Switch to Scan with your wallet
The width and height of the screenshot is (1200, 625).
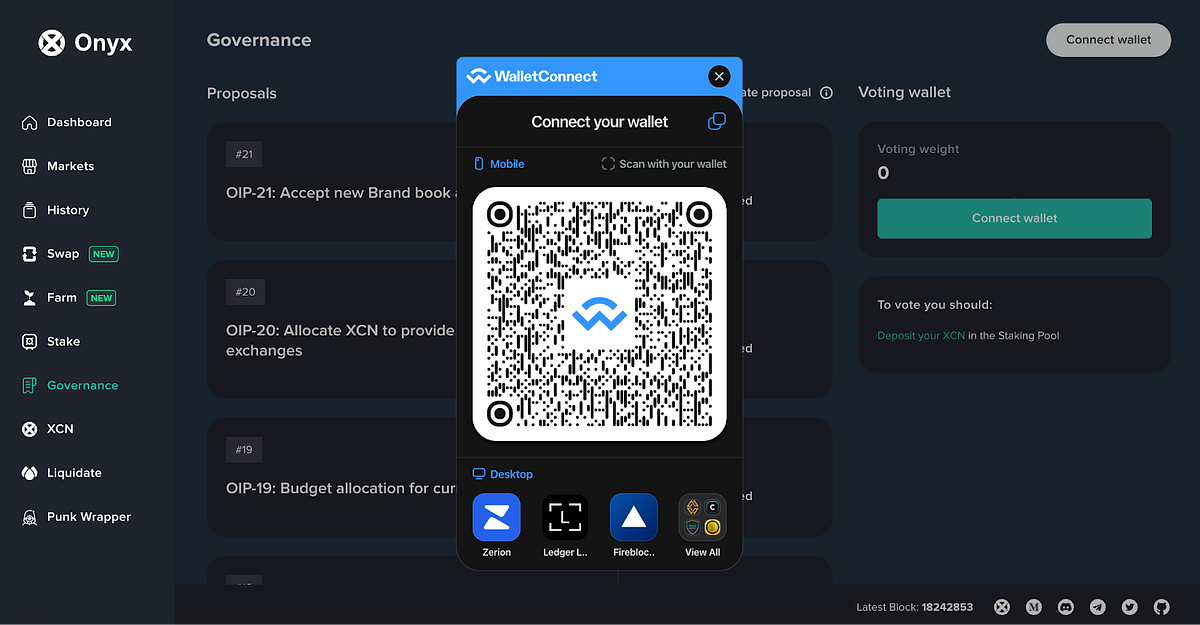tap(663, 164)
